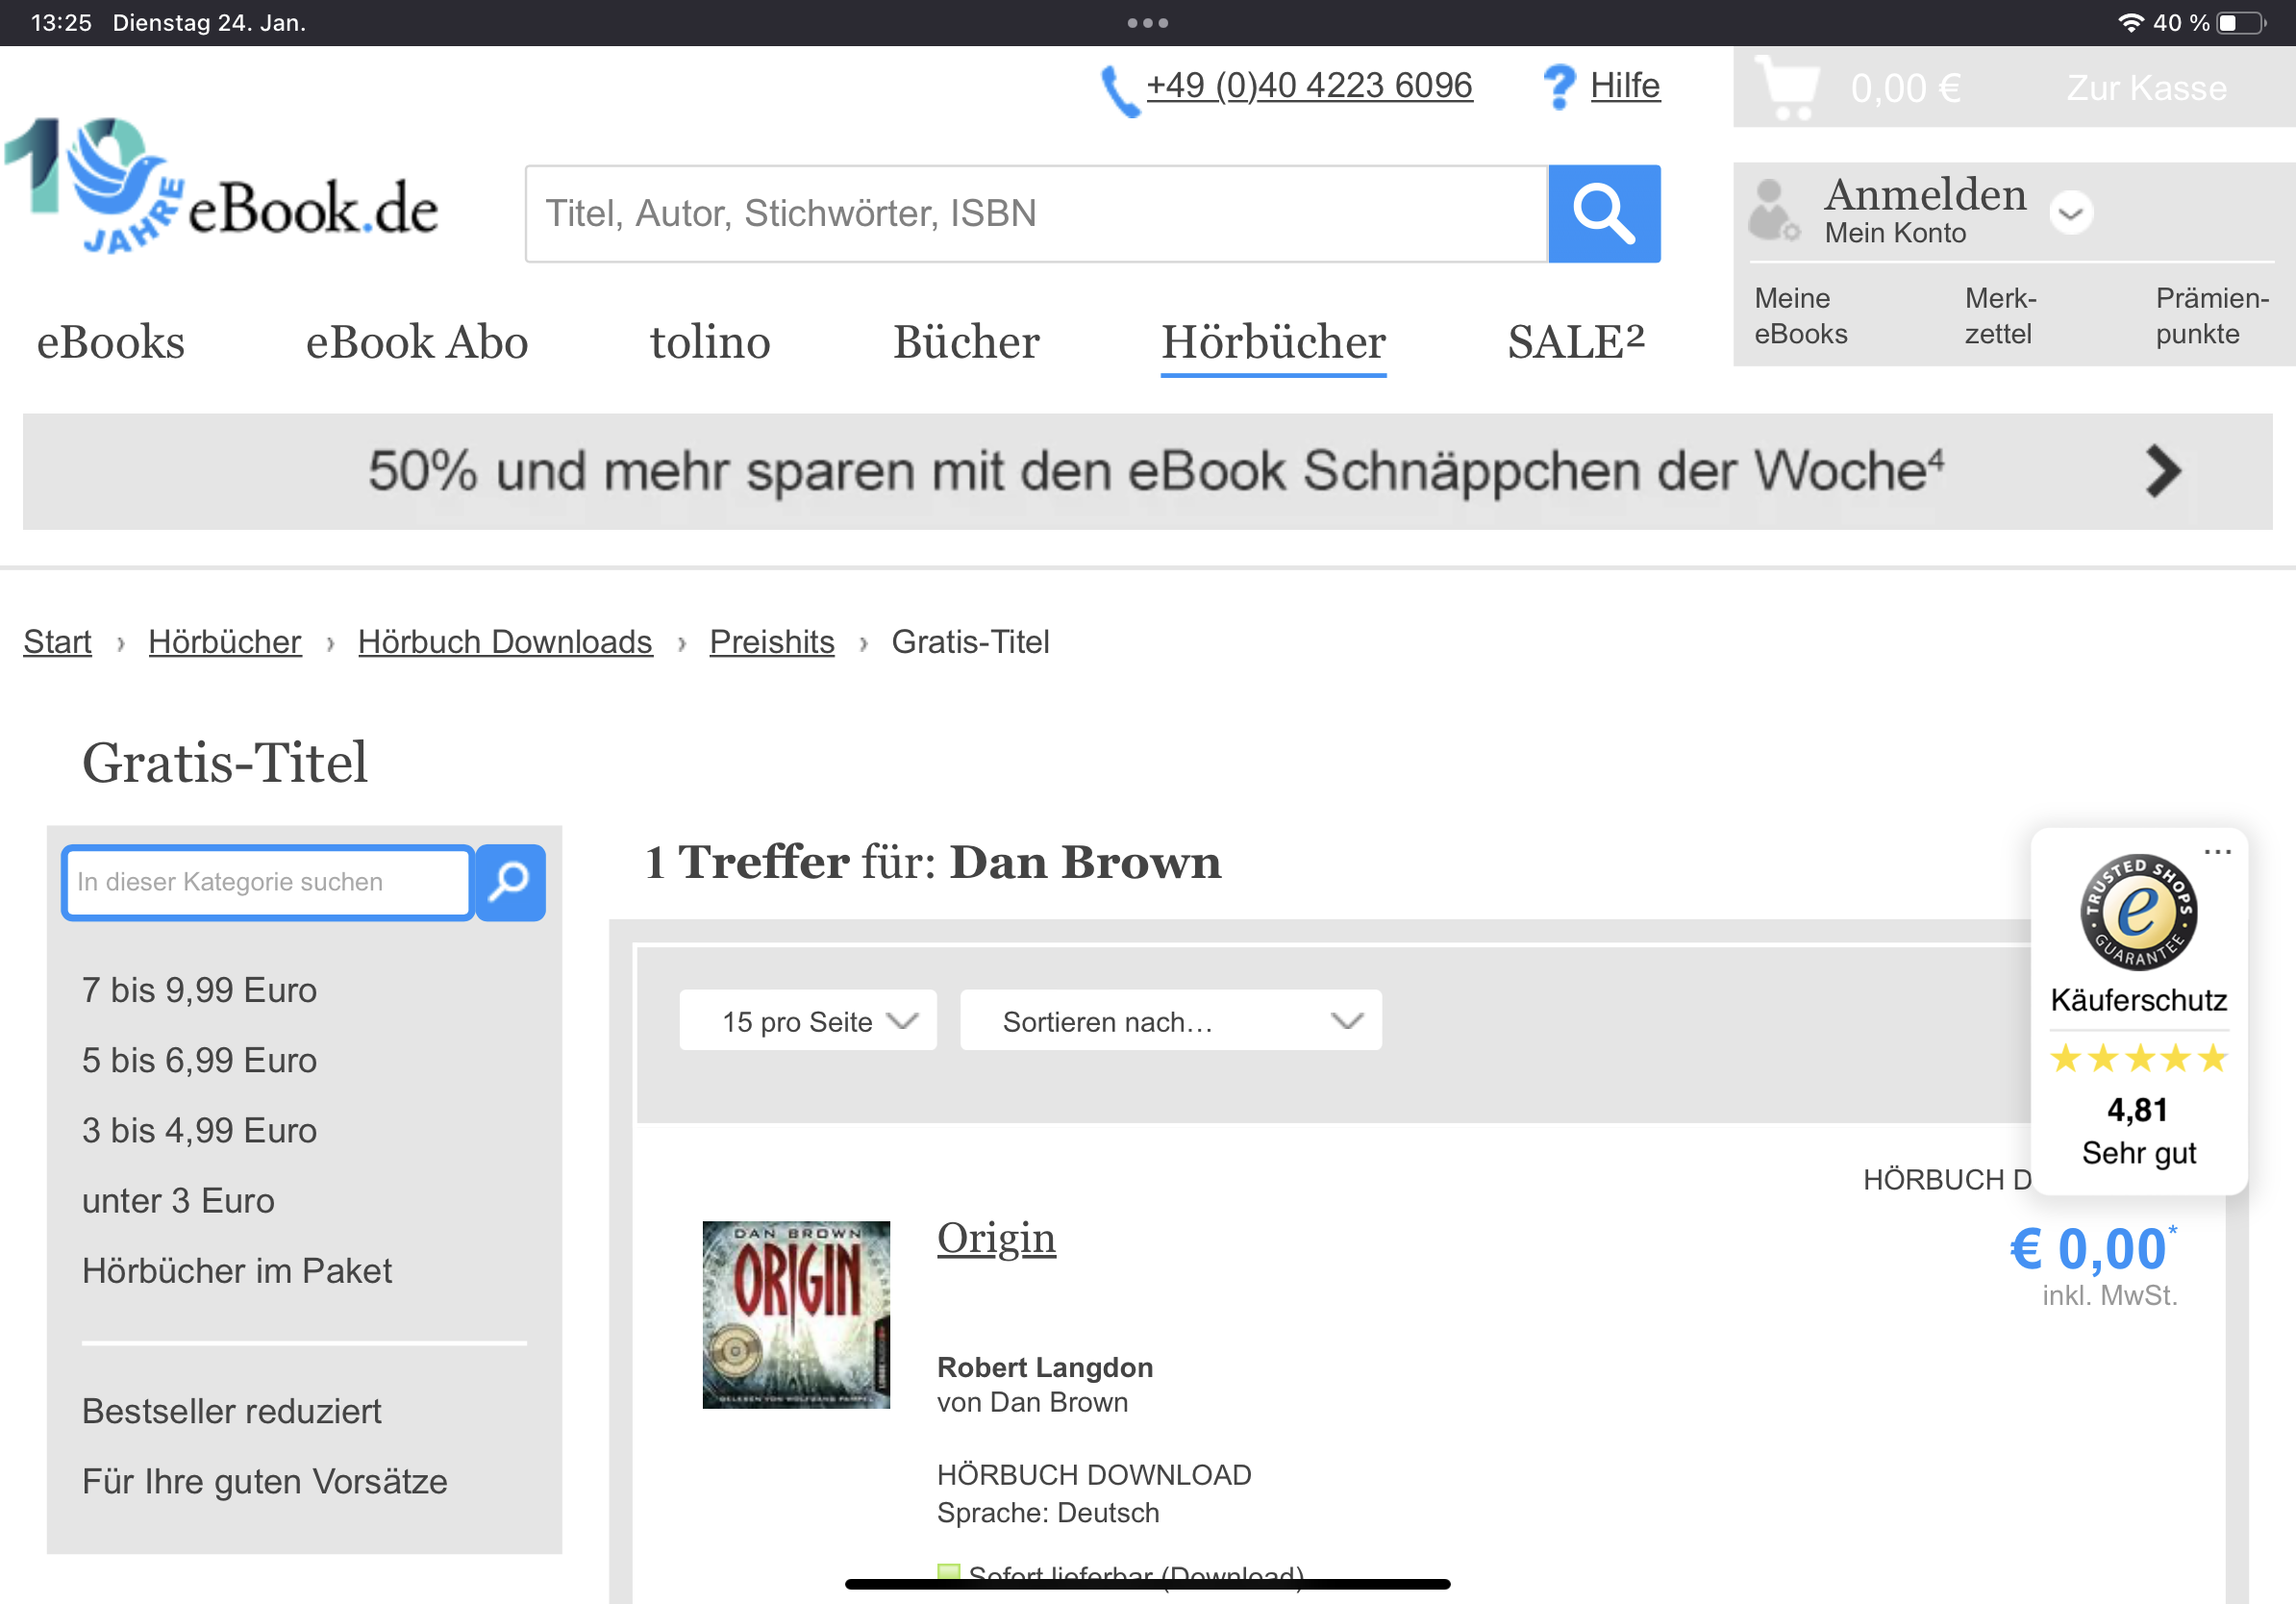Click the Trusted Shops guarantee badge
The image size is (2296, 1604).
[x=2138, y=911]
